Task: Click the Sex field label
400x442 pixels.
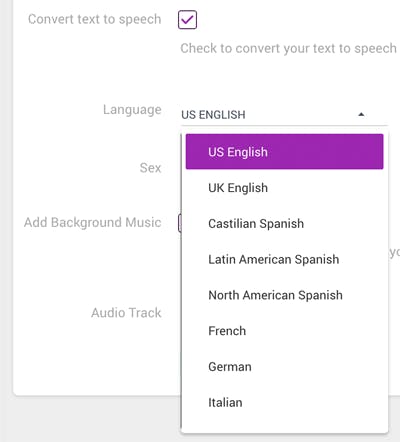Action: click(x=150, y=168)
